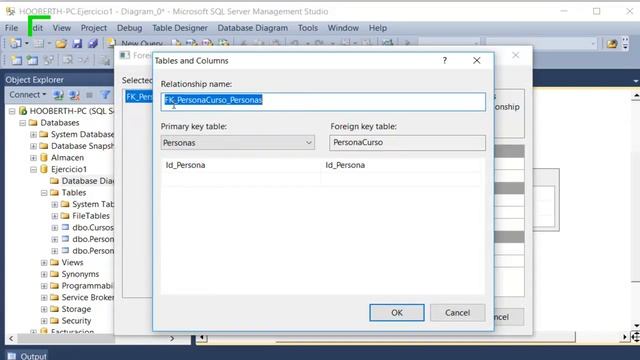Click the Relationship name text field
The image size is (640, 360).
(323, 102)
